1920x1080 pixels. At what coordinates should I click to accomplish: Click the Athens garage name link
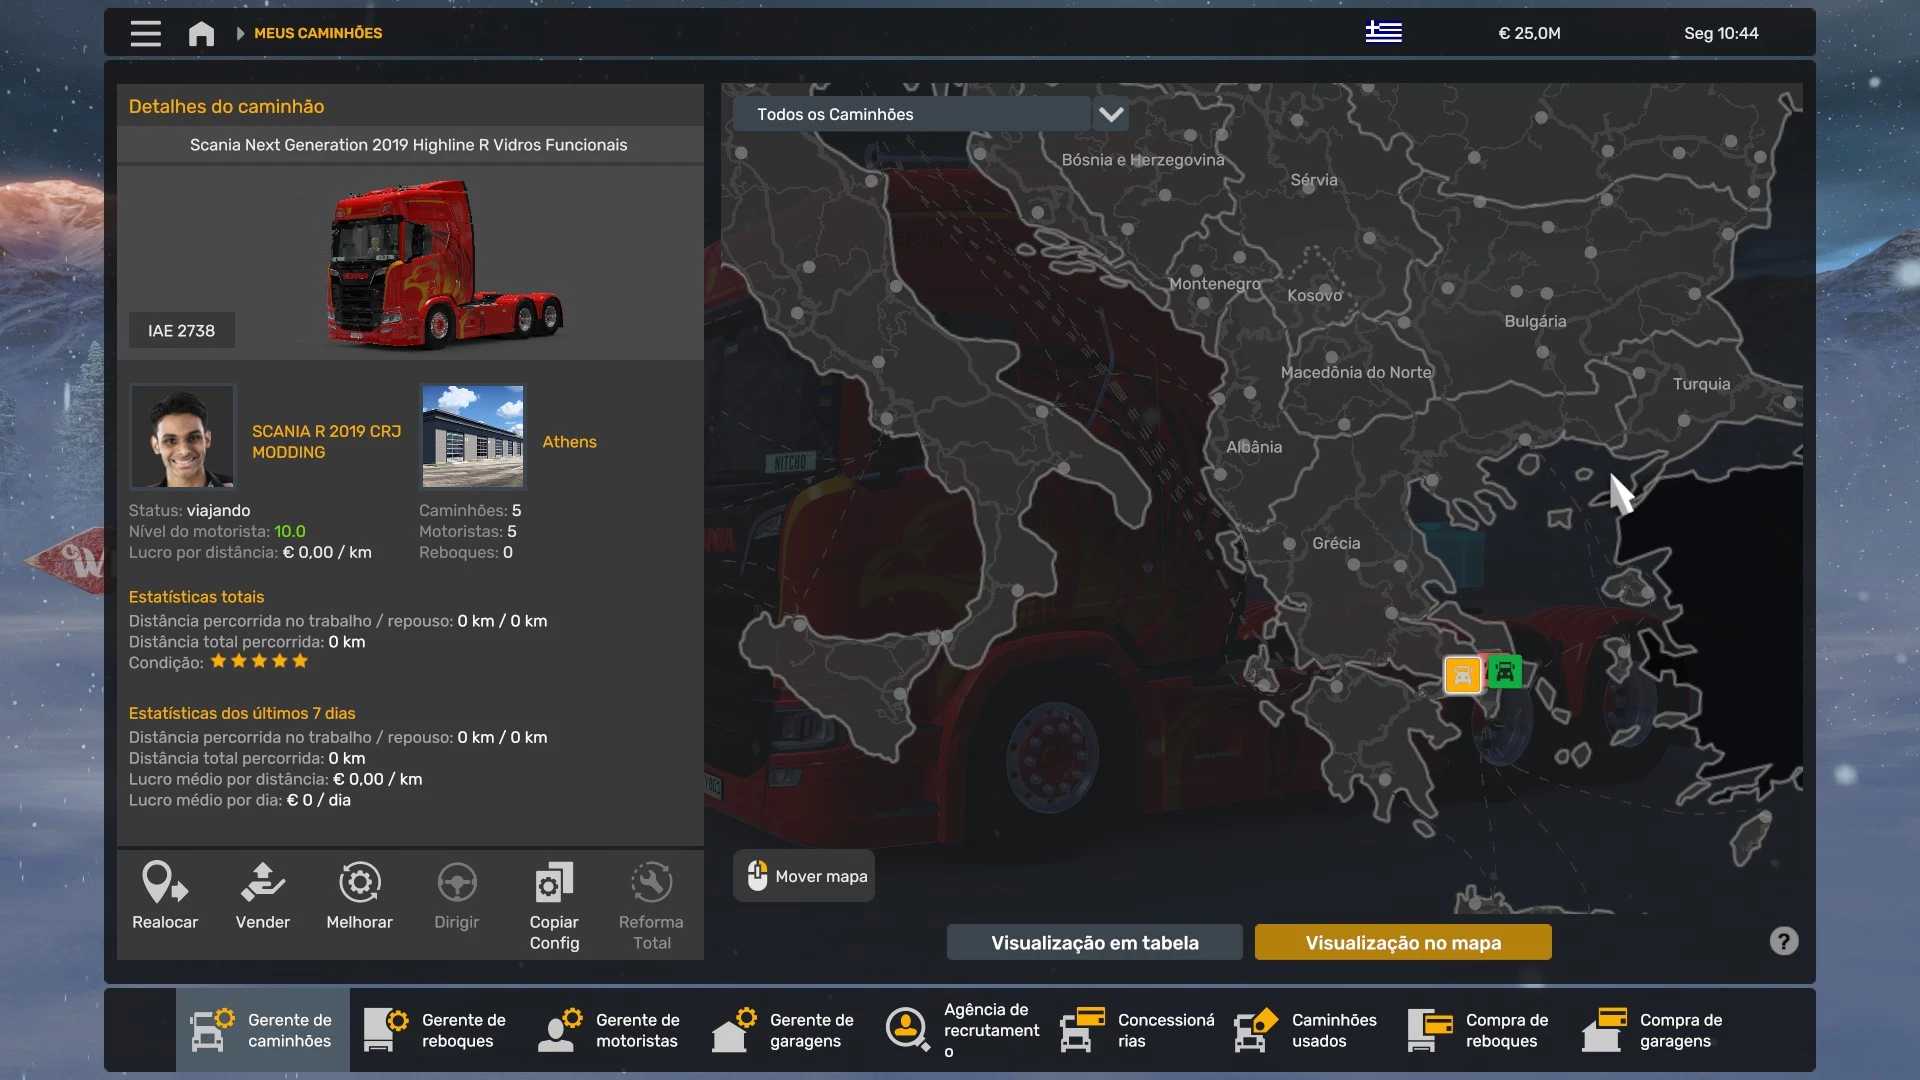[x=569, y=441]
